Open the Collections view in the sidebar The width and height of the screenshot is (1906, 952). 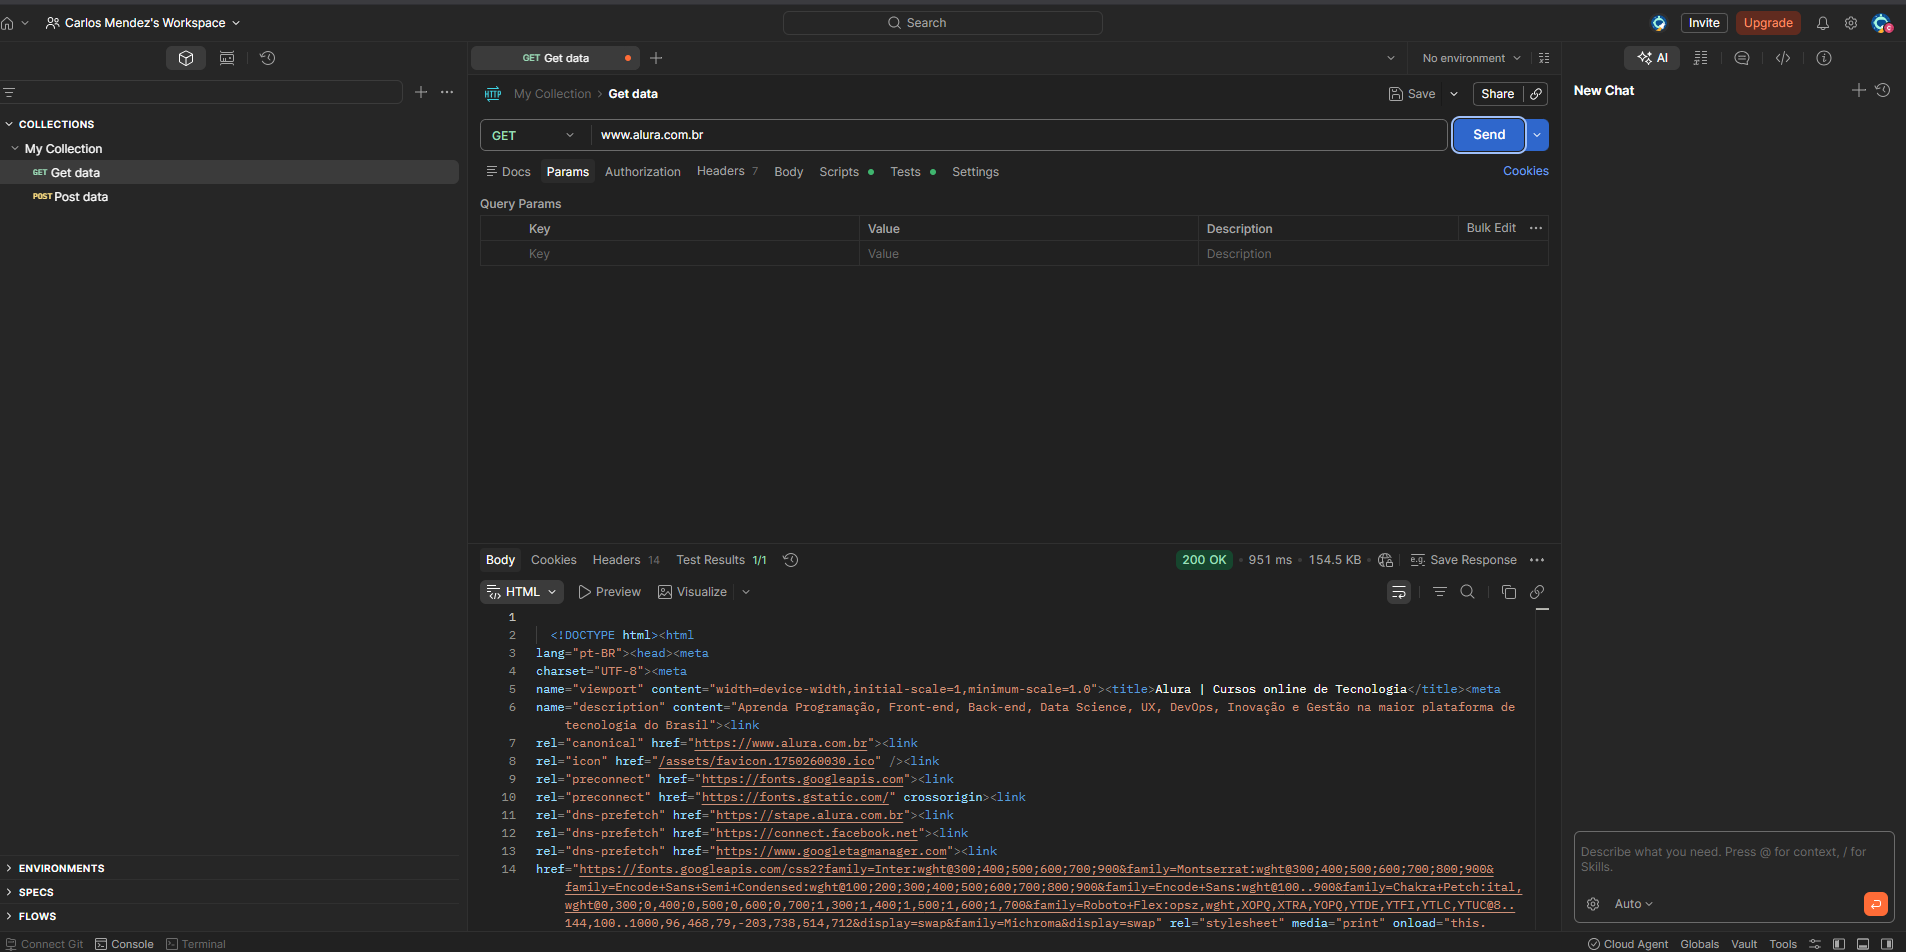tap(186, 58)
